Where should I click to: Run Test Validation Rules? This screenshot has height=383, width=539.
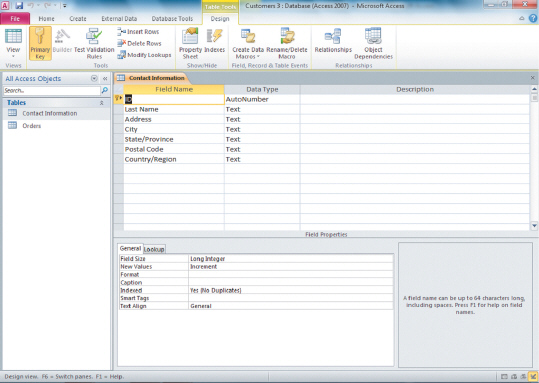point(94,43)
